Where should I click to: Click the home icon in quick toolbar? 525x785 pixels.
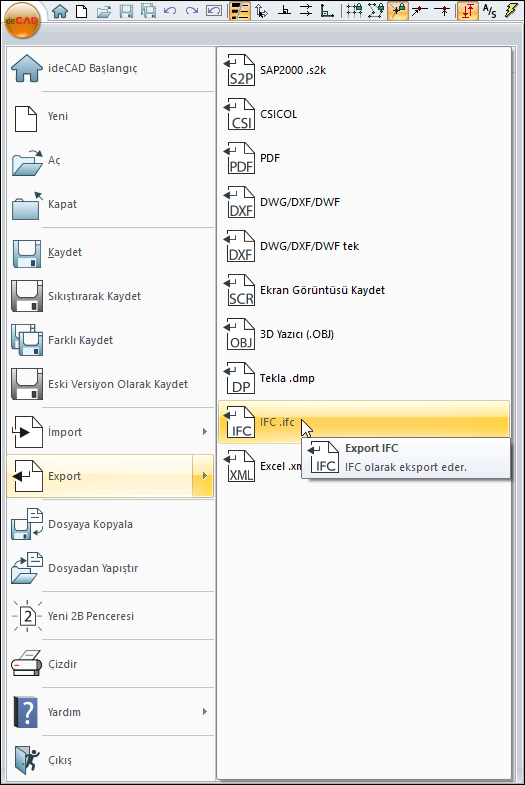point(60,11)
